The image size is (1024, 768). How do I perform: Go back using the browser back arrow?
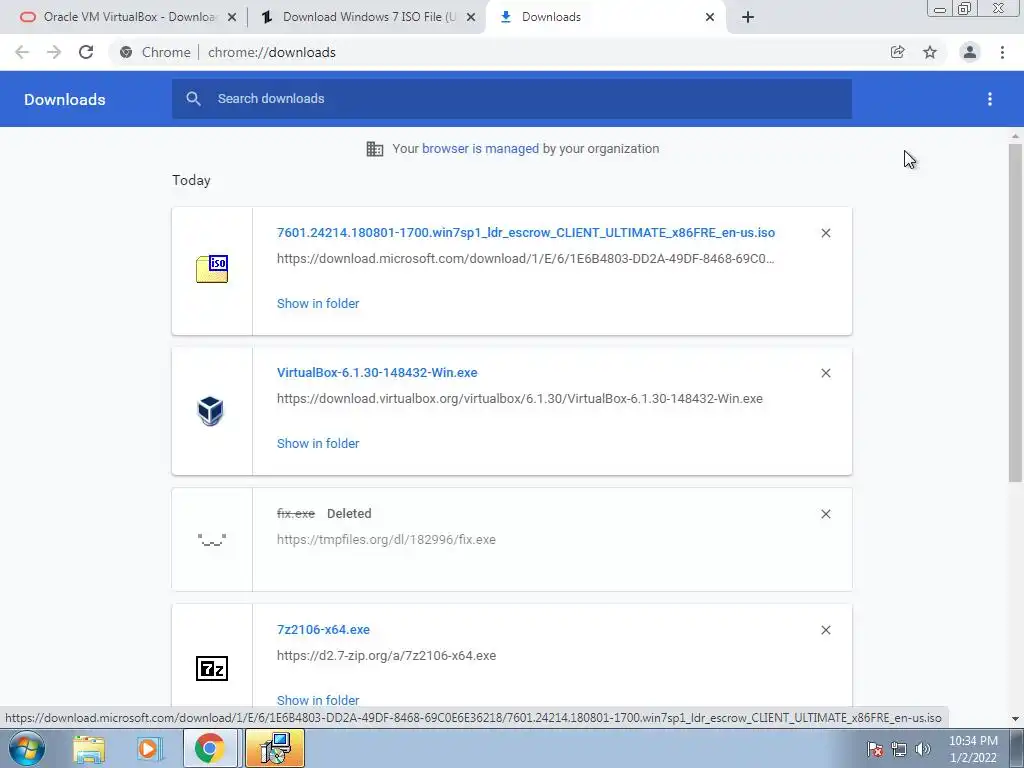[22, 52]
